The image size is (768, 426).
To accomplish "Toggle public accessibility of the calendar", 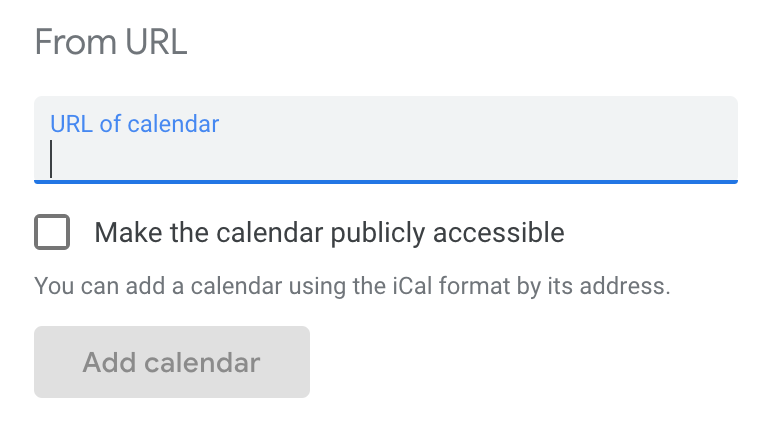I will pyautogui.click(x=52, y=234).
